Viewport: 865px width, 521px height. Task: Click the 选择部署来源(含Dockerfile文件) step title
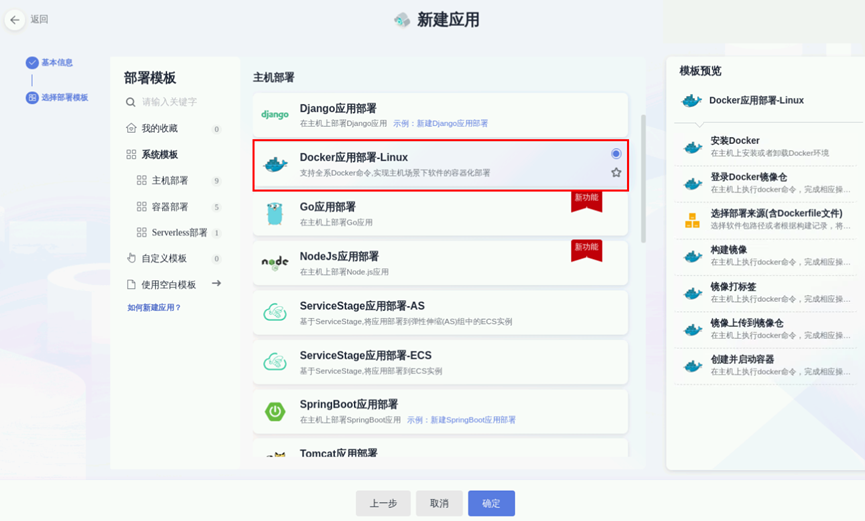[x=776, y=214]
